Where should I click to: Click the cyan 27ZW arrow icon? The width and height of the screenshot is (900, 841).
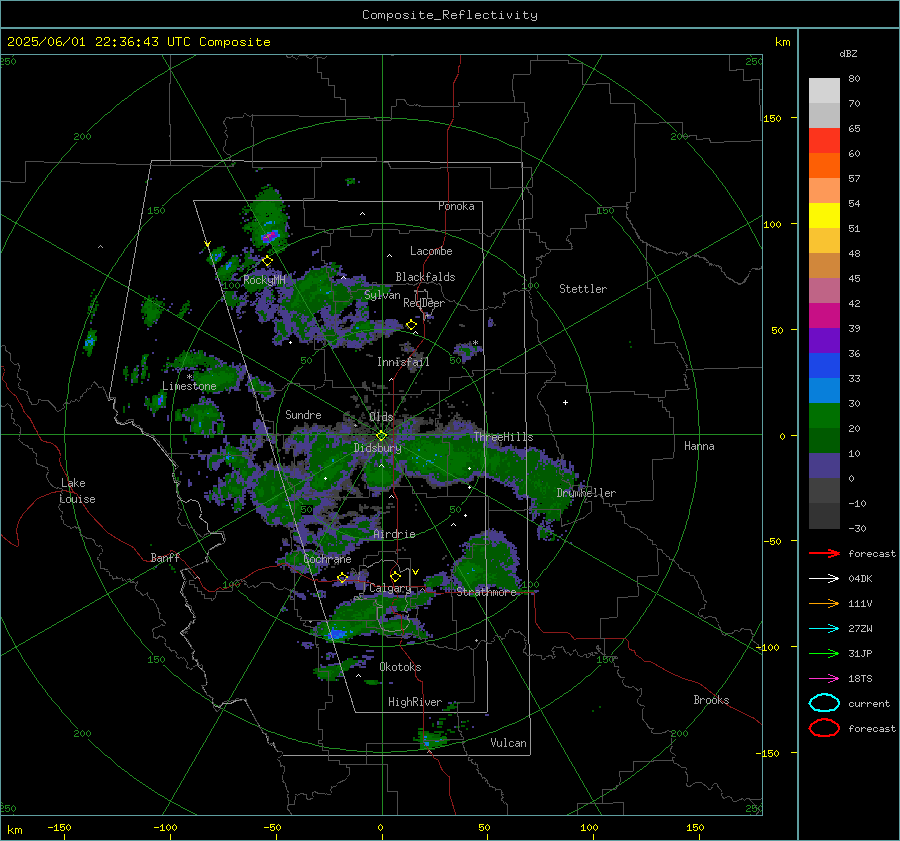[824, 629]
